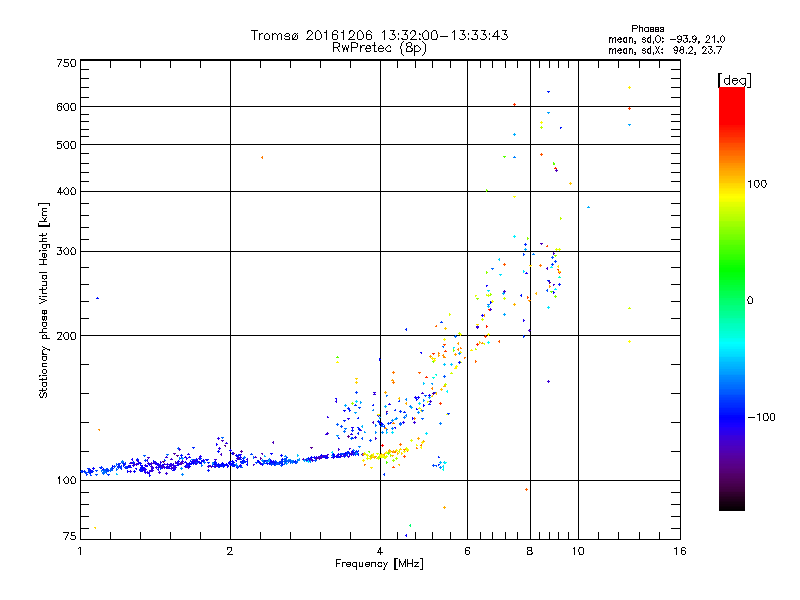Click the lone orange point near 470 km
The image size is (800, 600).
[x=262, y=158]
